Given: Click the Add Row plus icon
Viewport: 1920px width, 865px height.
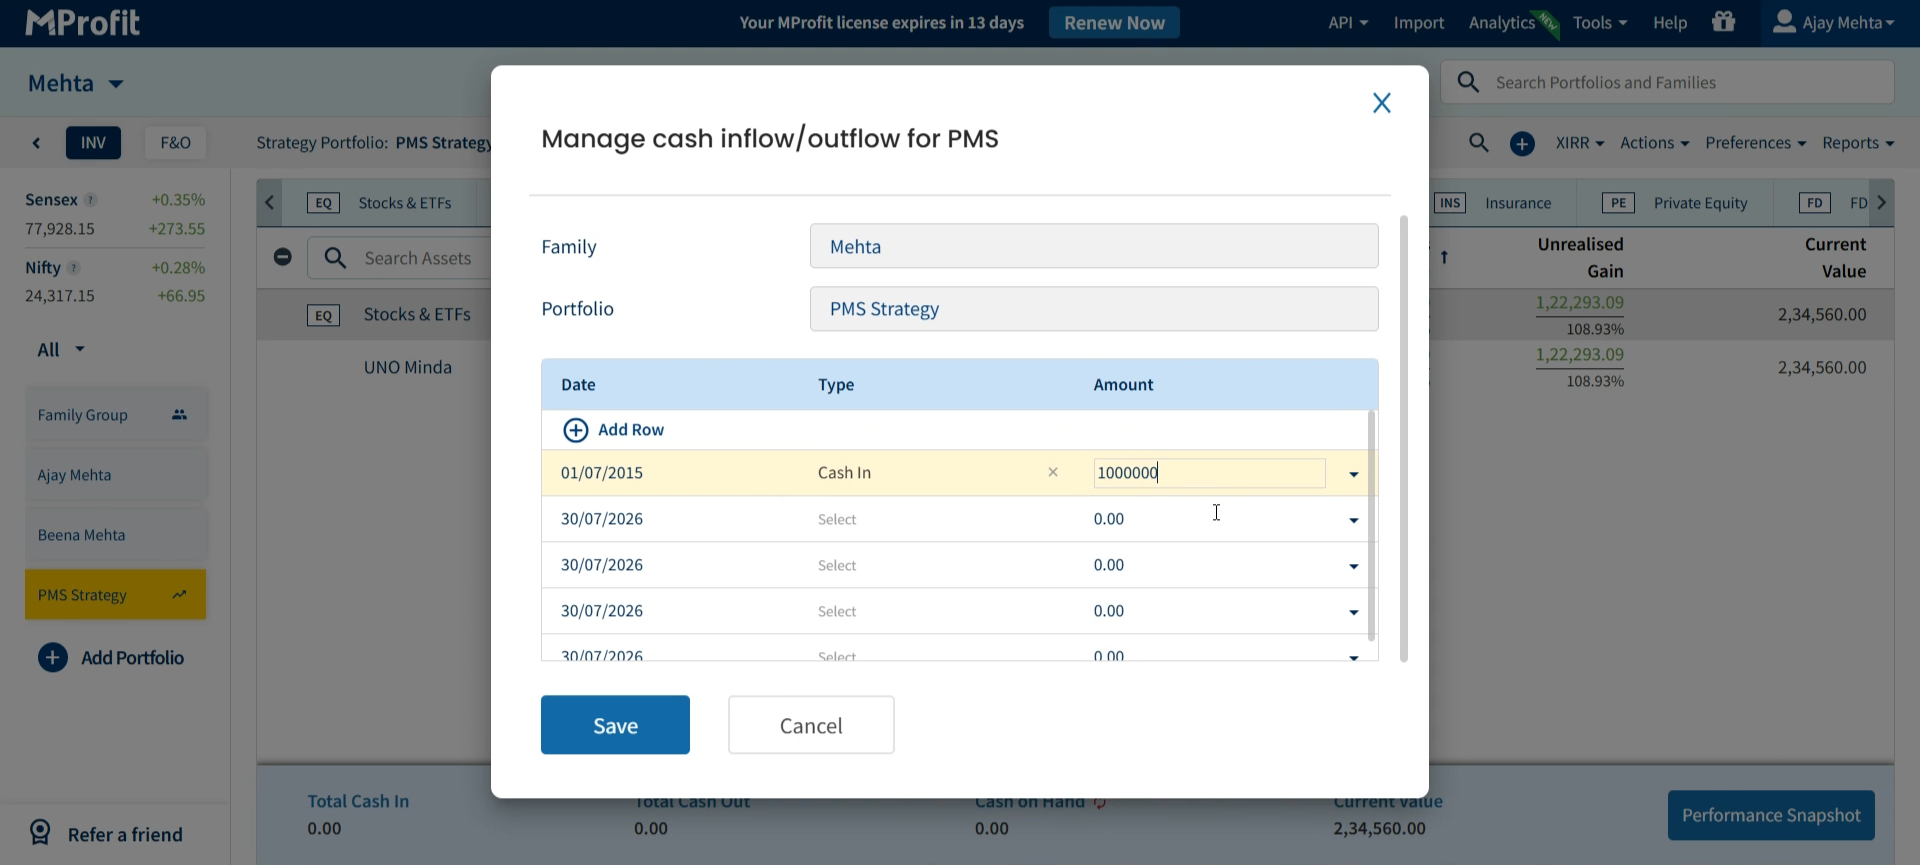Looking at the screenshot, I should (576, 430).
